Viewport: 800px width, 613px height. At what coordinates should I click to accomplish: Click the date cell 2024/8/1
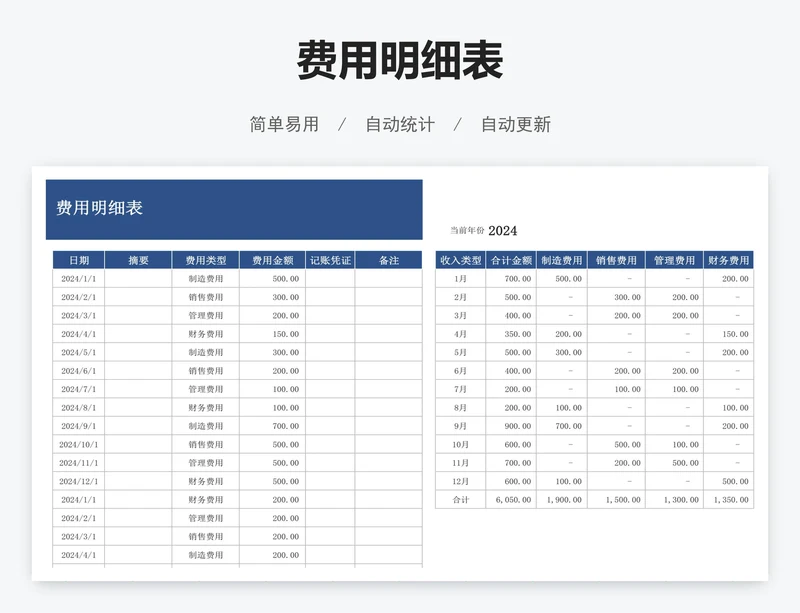79,407
